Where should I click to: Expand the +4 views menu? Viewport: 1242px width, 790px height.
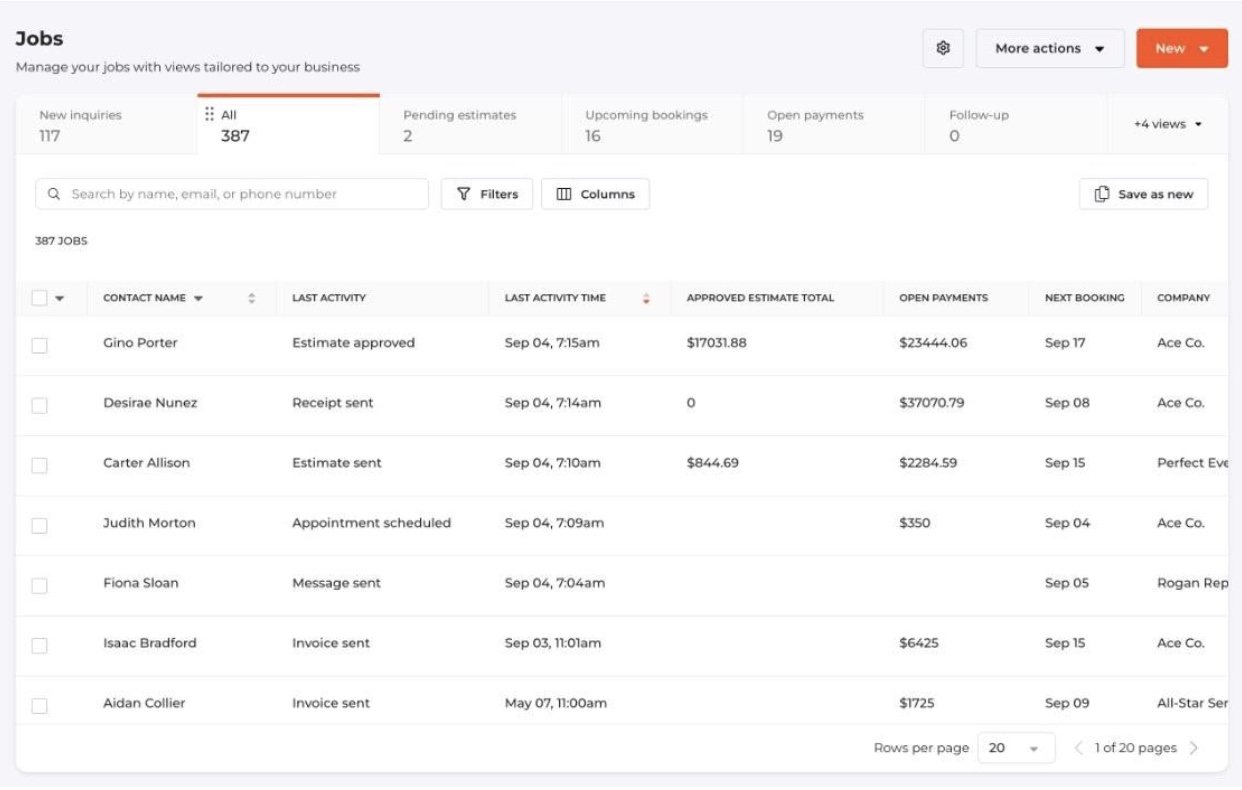tap(1167, 124)
